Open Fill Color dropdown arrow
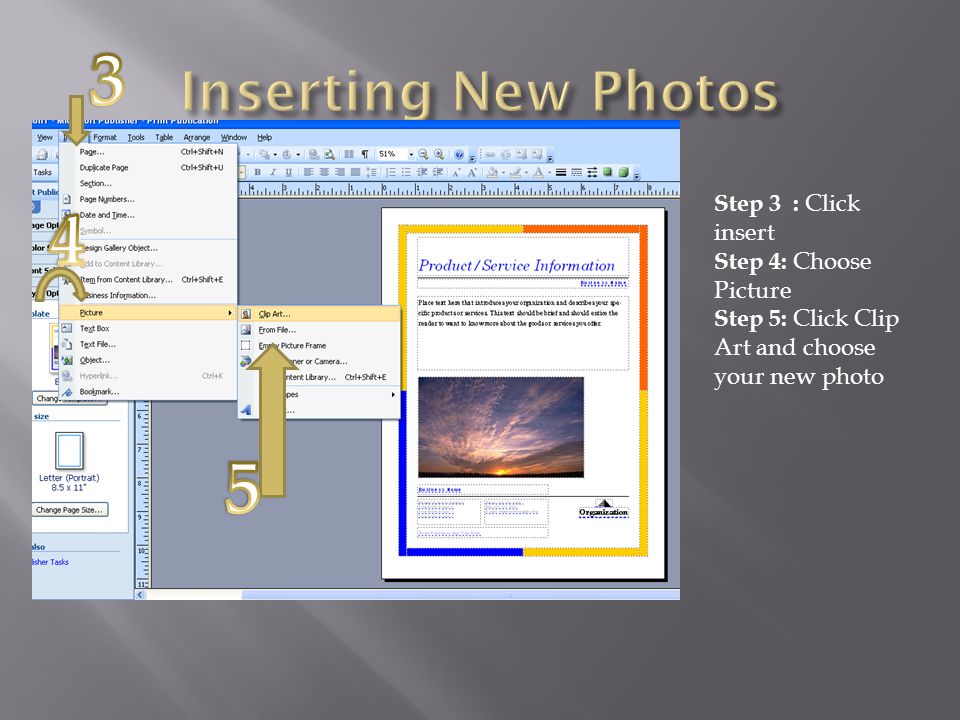 pos(503,172)
